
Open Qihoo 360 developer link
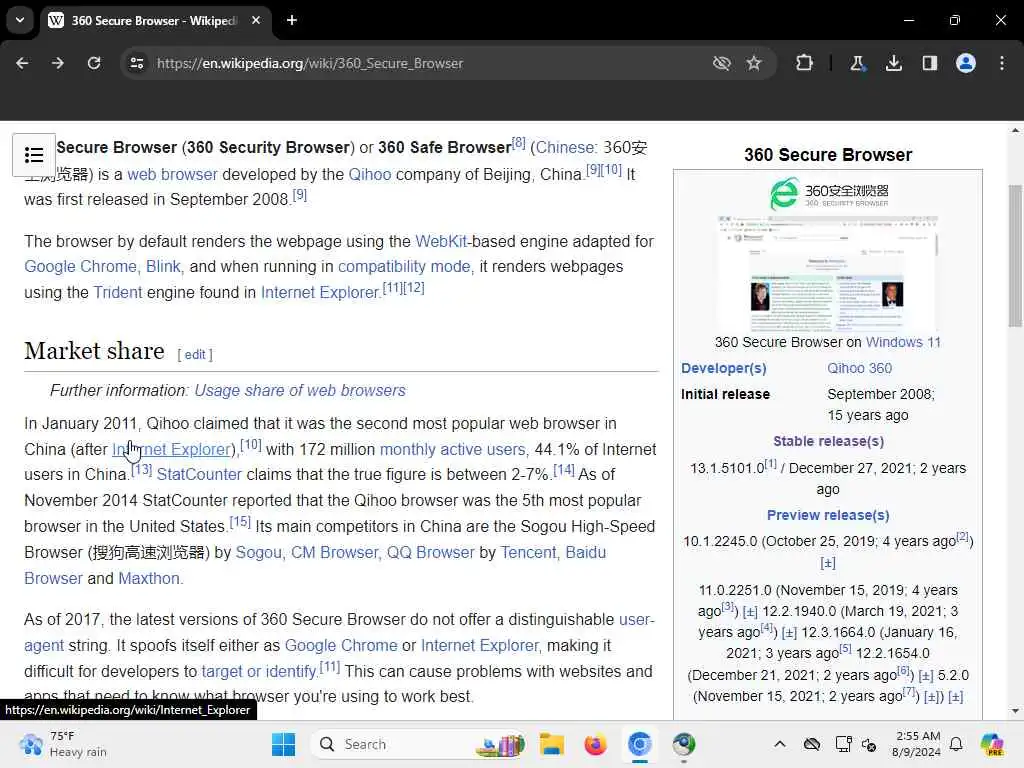point(859,368)
